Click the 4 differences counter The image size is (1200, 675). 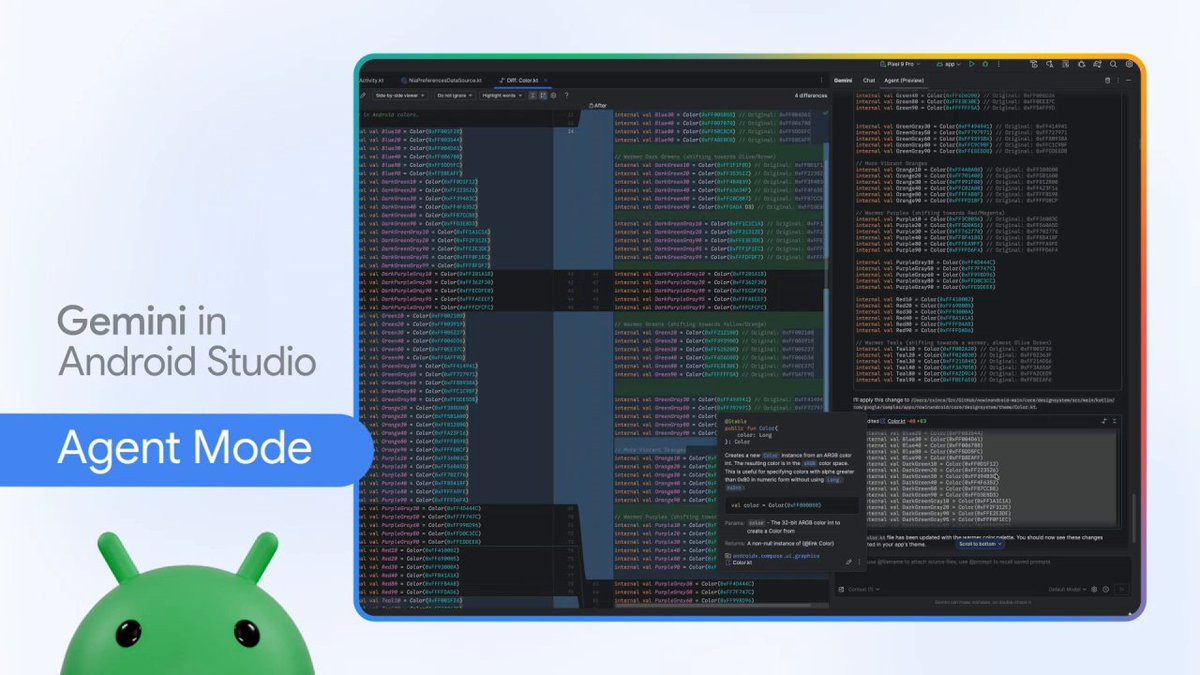click(811, 95)
